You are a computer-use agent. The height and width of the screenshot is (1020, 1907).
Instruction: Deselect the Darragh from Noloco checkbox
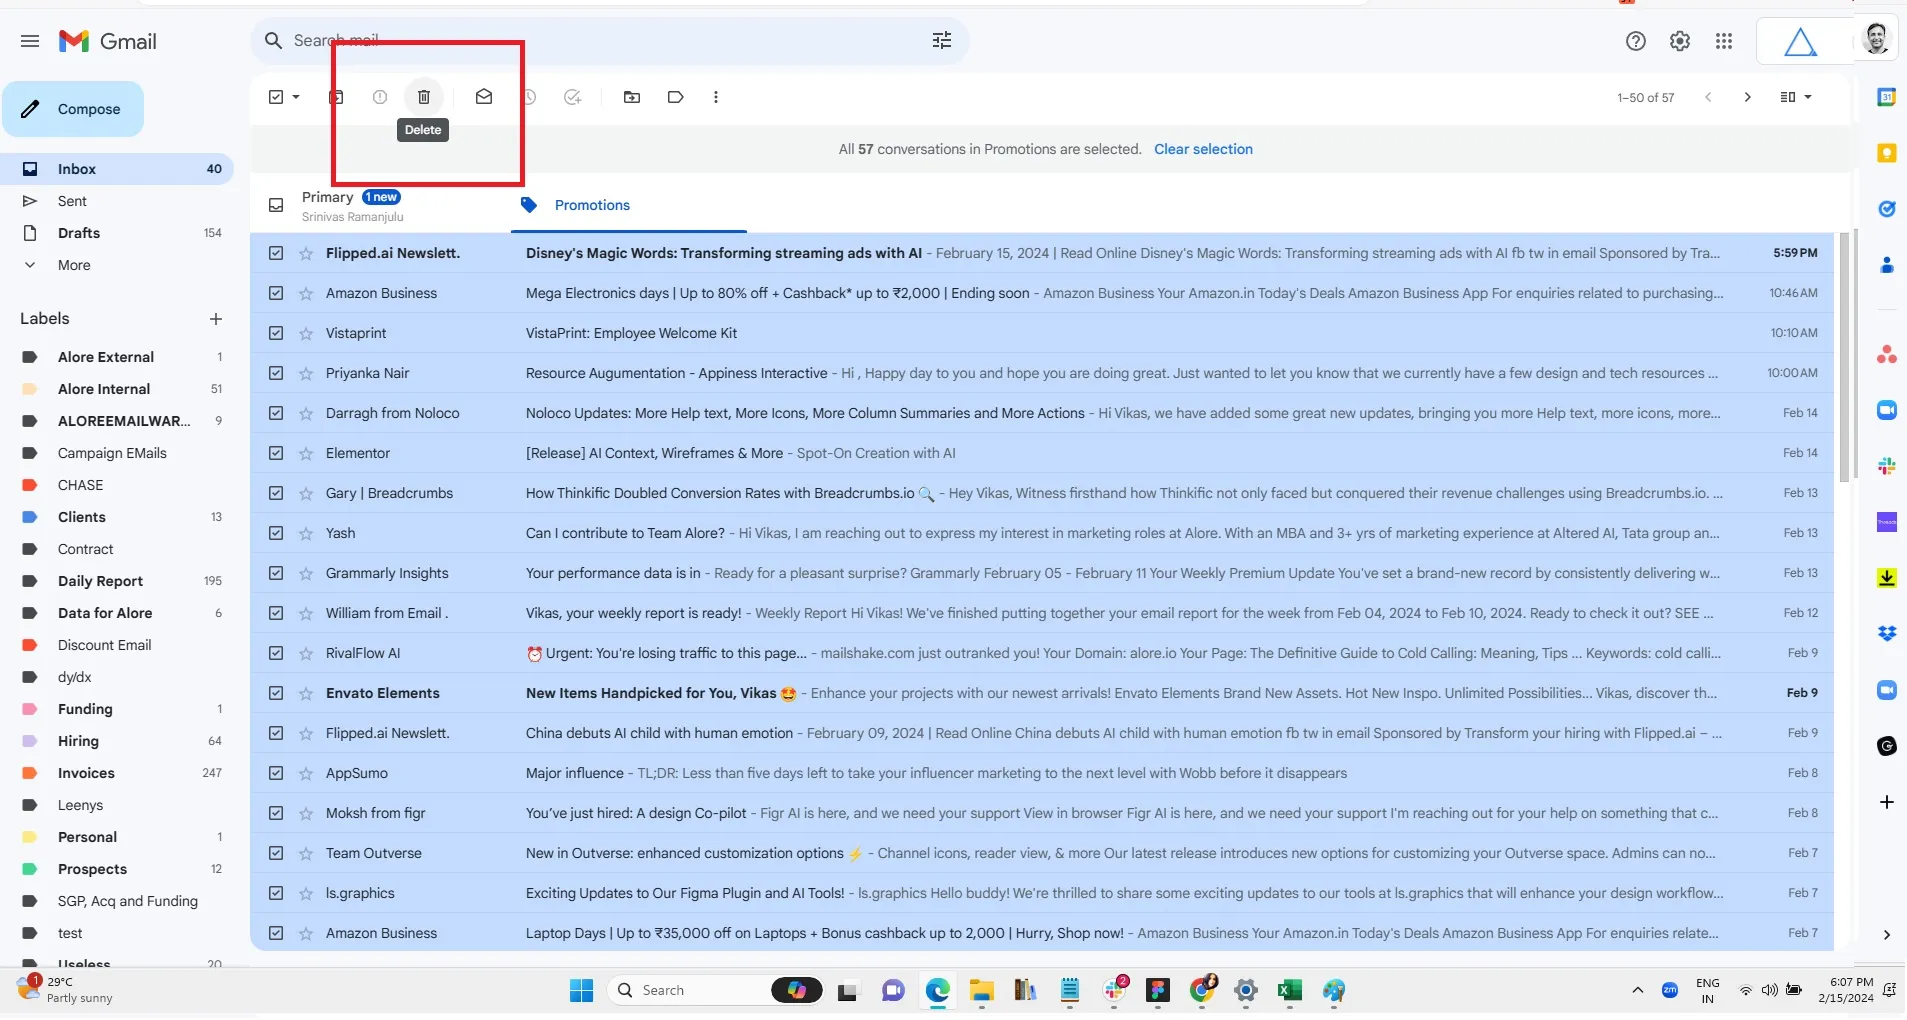[276, 413]
